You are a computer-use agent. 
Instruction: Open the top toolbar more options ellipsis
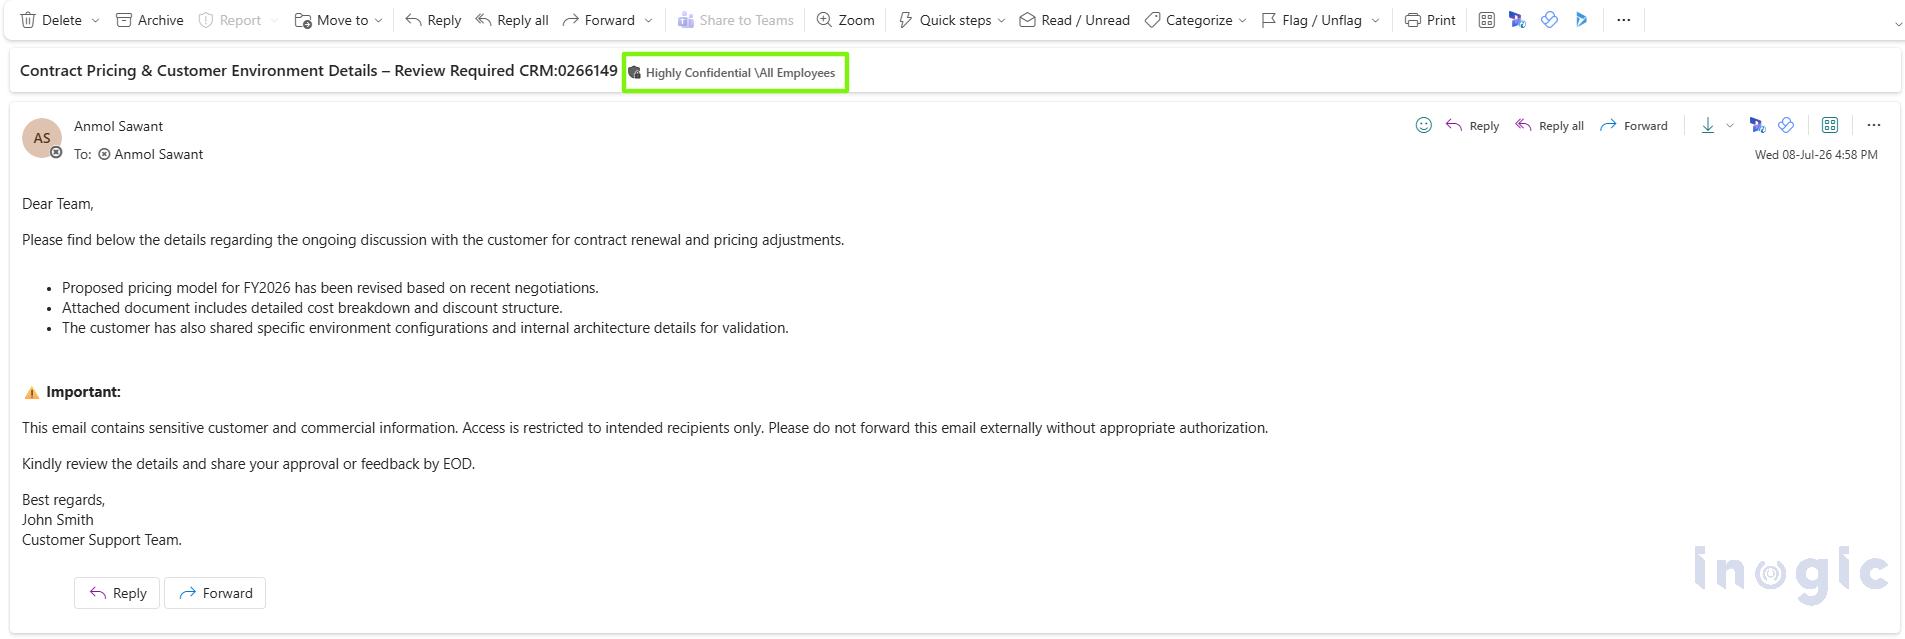click(1624, 20)
